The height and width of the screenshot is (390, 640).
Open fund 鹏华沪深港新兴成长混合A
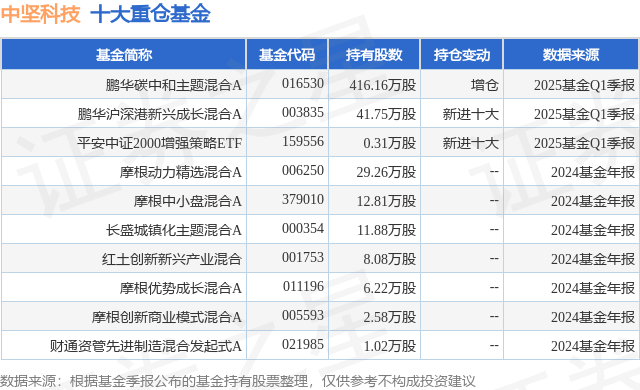click(160, 114)
